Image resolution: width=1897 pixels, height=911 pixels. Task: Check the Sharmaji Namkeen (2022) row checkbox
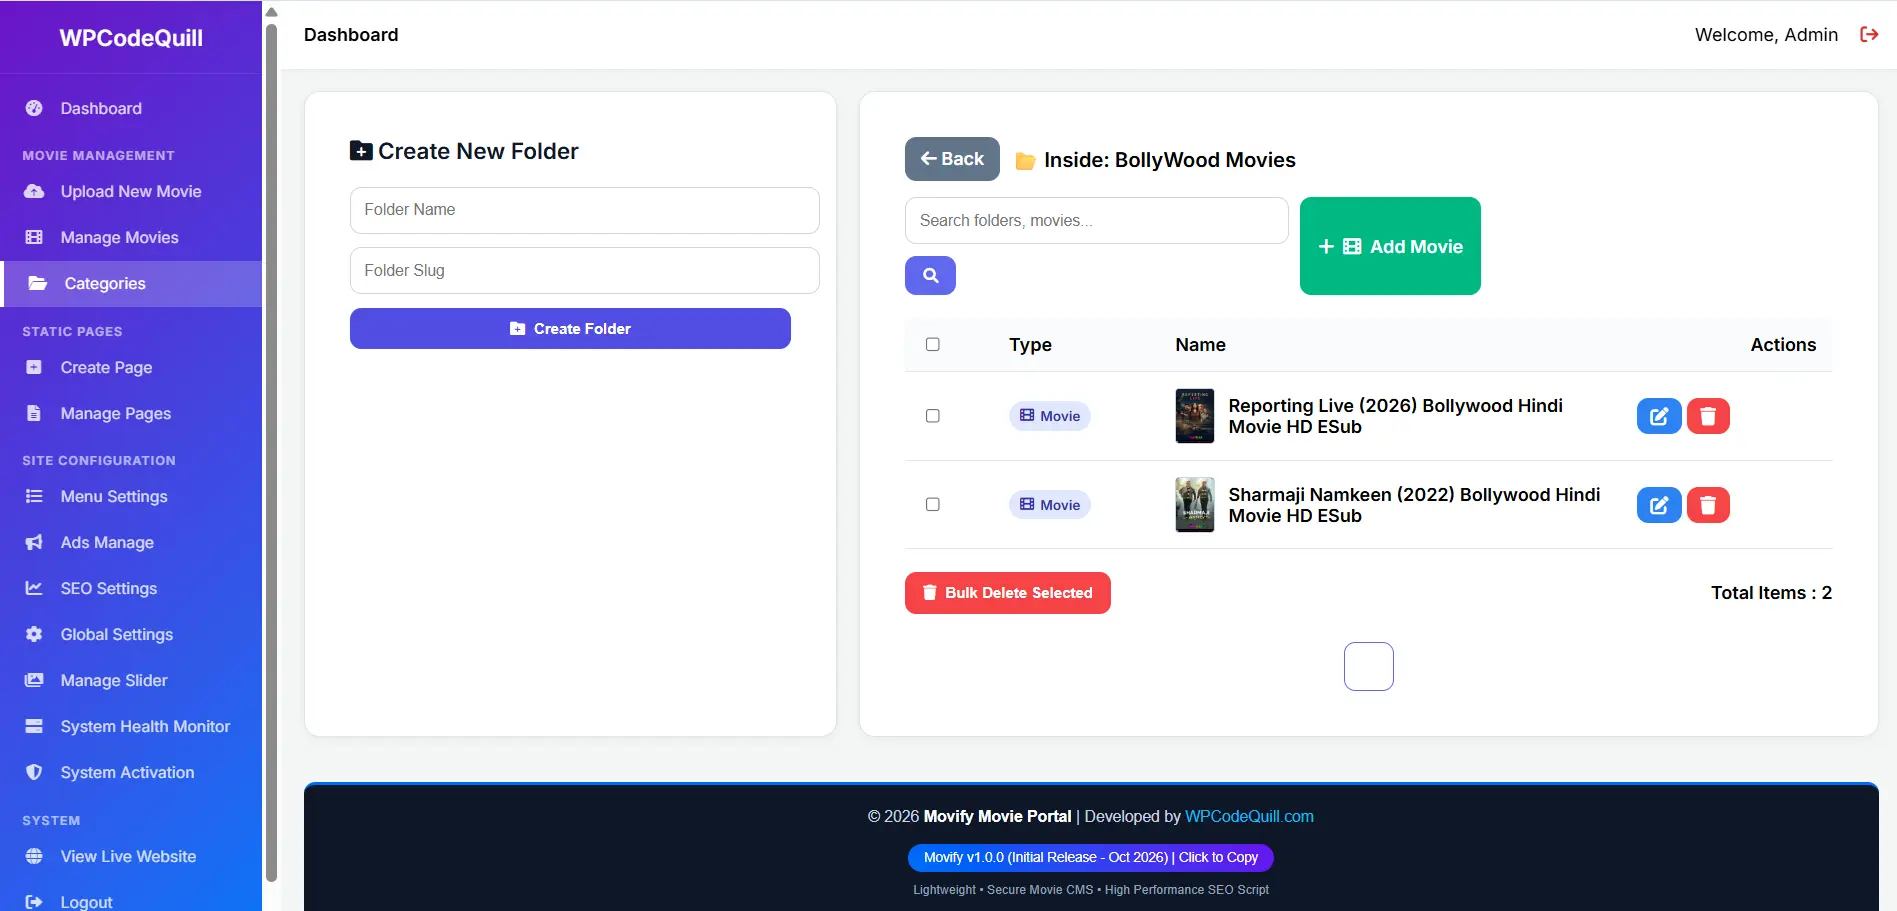pos(933,505)
